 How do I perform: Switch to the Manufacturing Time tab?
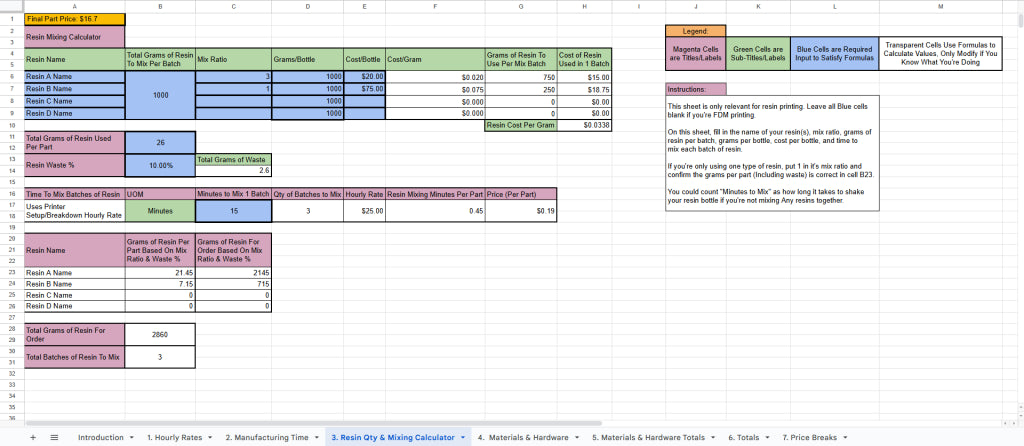point(267,437)
